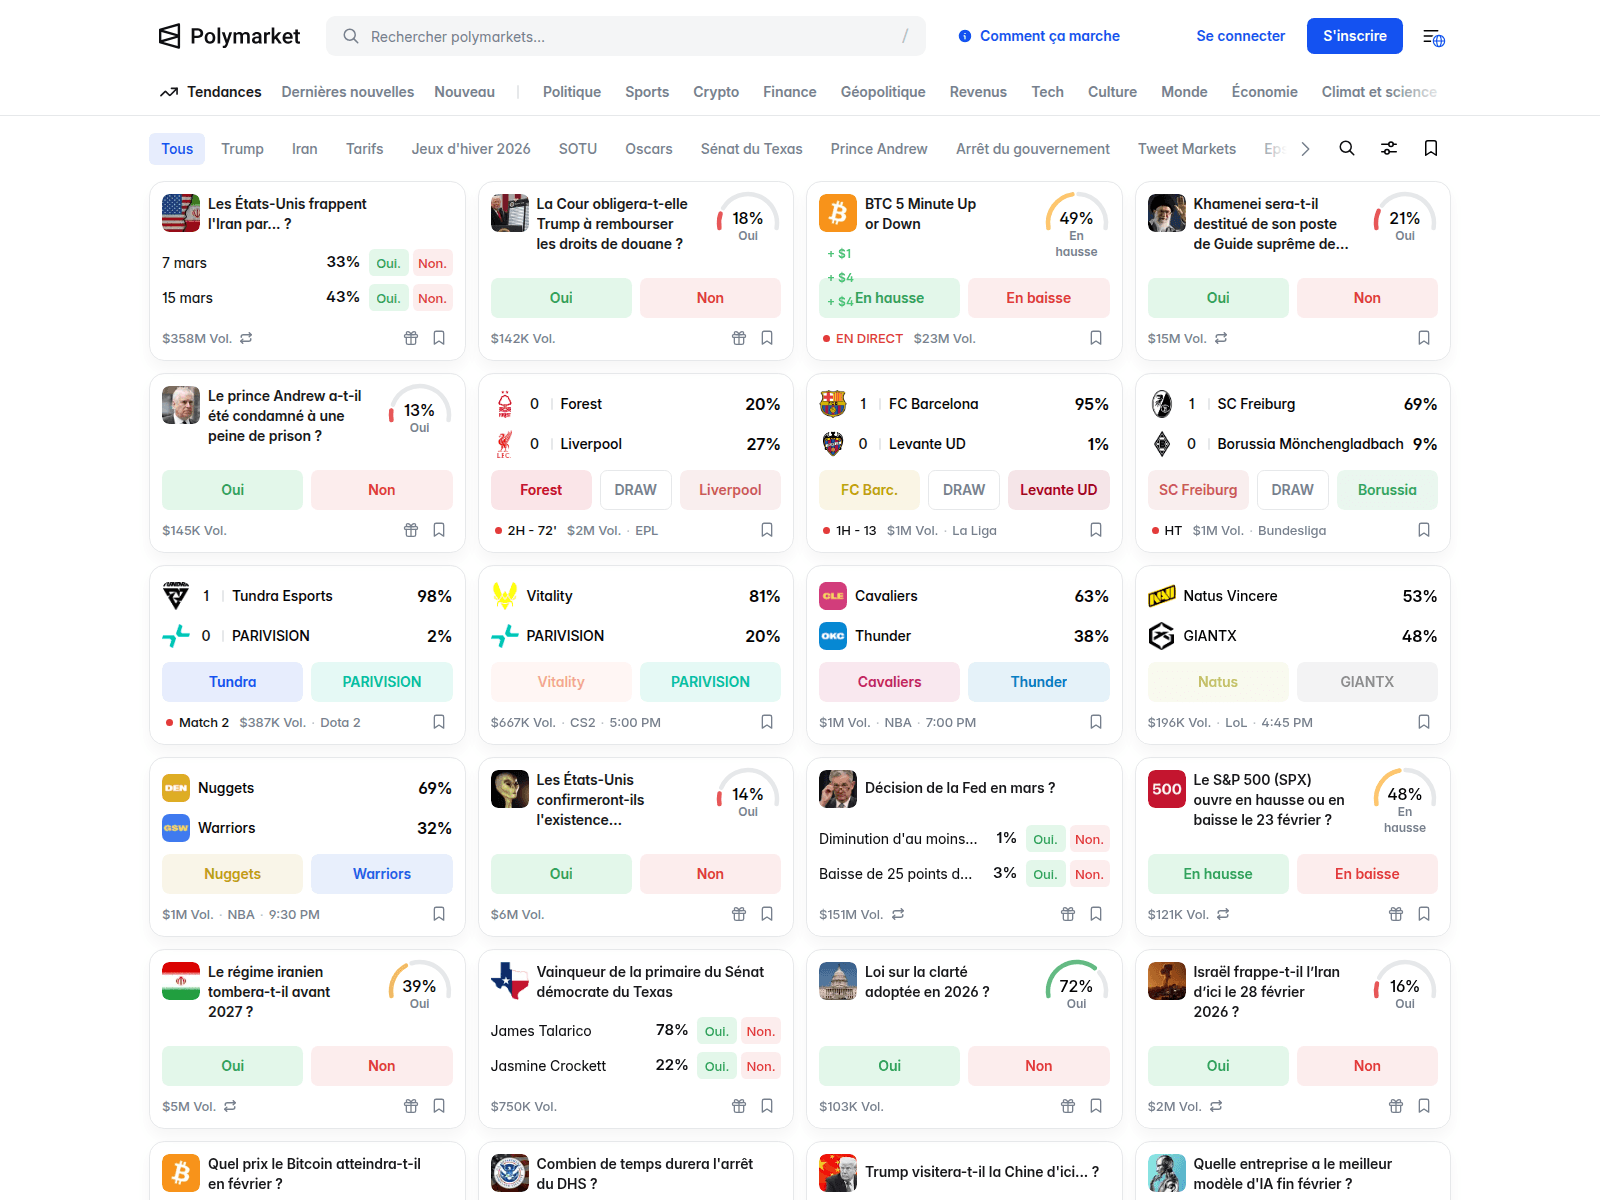Image resolution: width=1600 pixels, height=1200 pixels.
Task: Bookmark the FC Barcelona vs Levante card
Action: tap(1096, 530)
